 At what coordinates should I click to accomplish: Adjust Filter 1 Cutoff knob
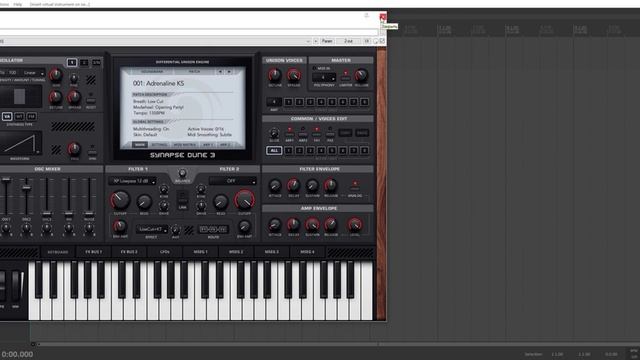tap(120, 200)
